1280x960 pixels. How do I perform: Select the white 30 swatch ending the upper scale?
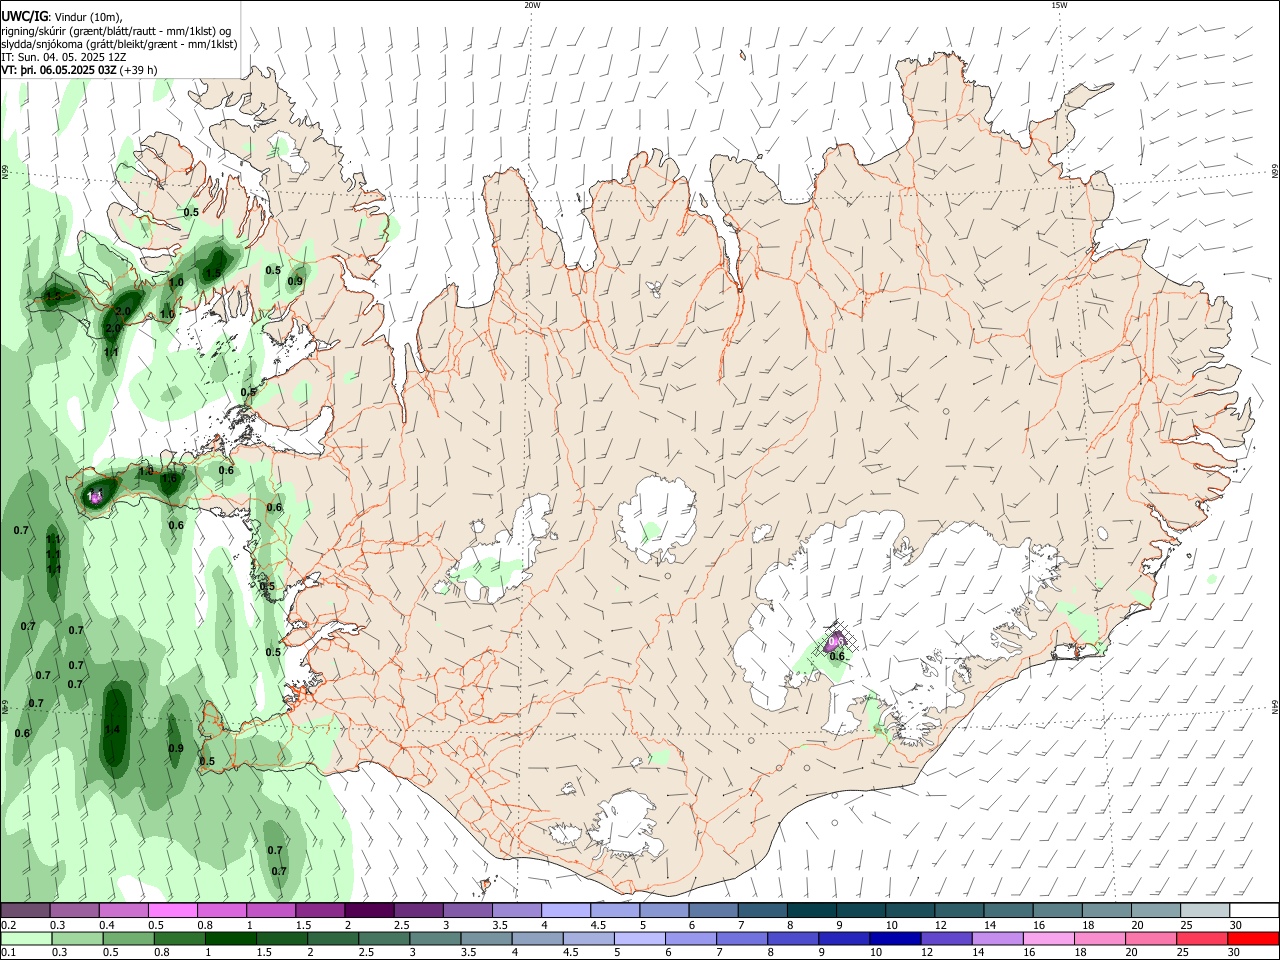click(1254, 911)
